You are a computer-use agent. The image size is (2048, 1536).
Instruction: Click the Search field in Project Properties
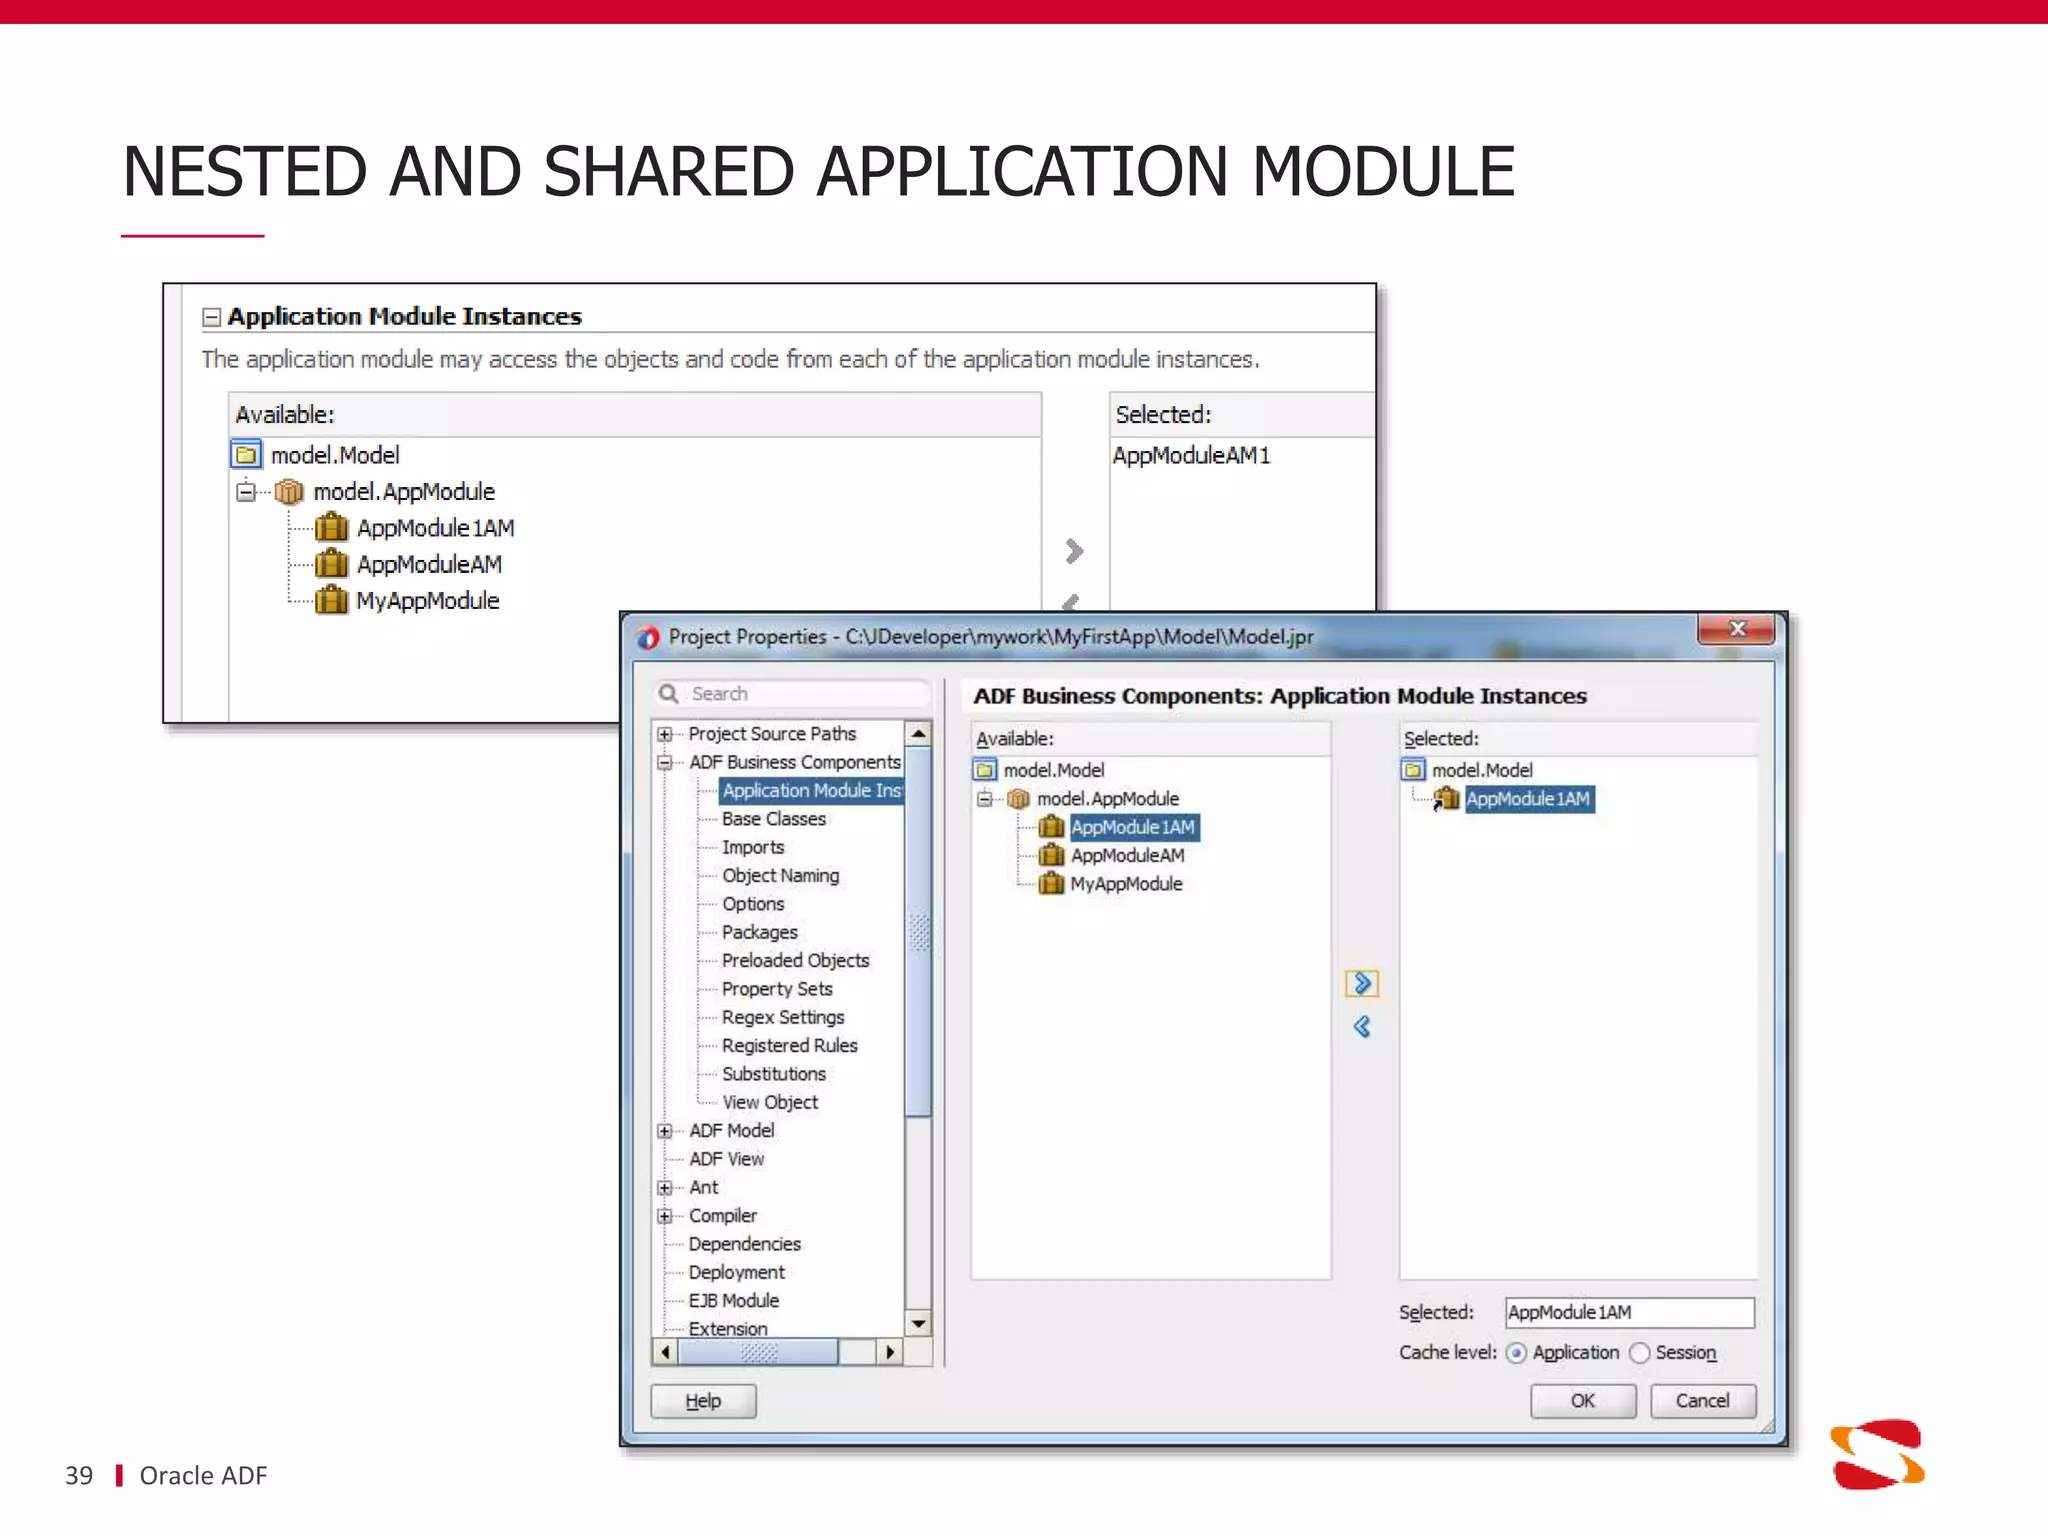pyautogui.click(x=793, y=693)
